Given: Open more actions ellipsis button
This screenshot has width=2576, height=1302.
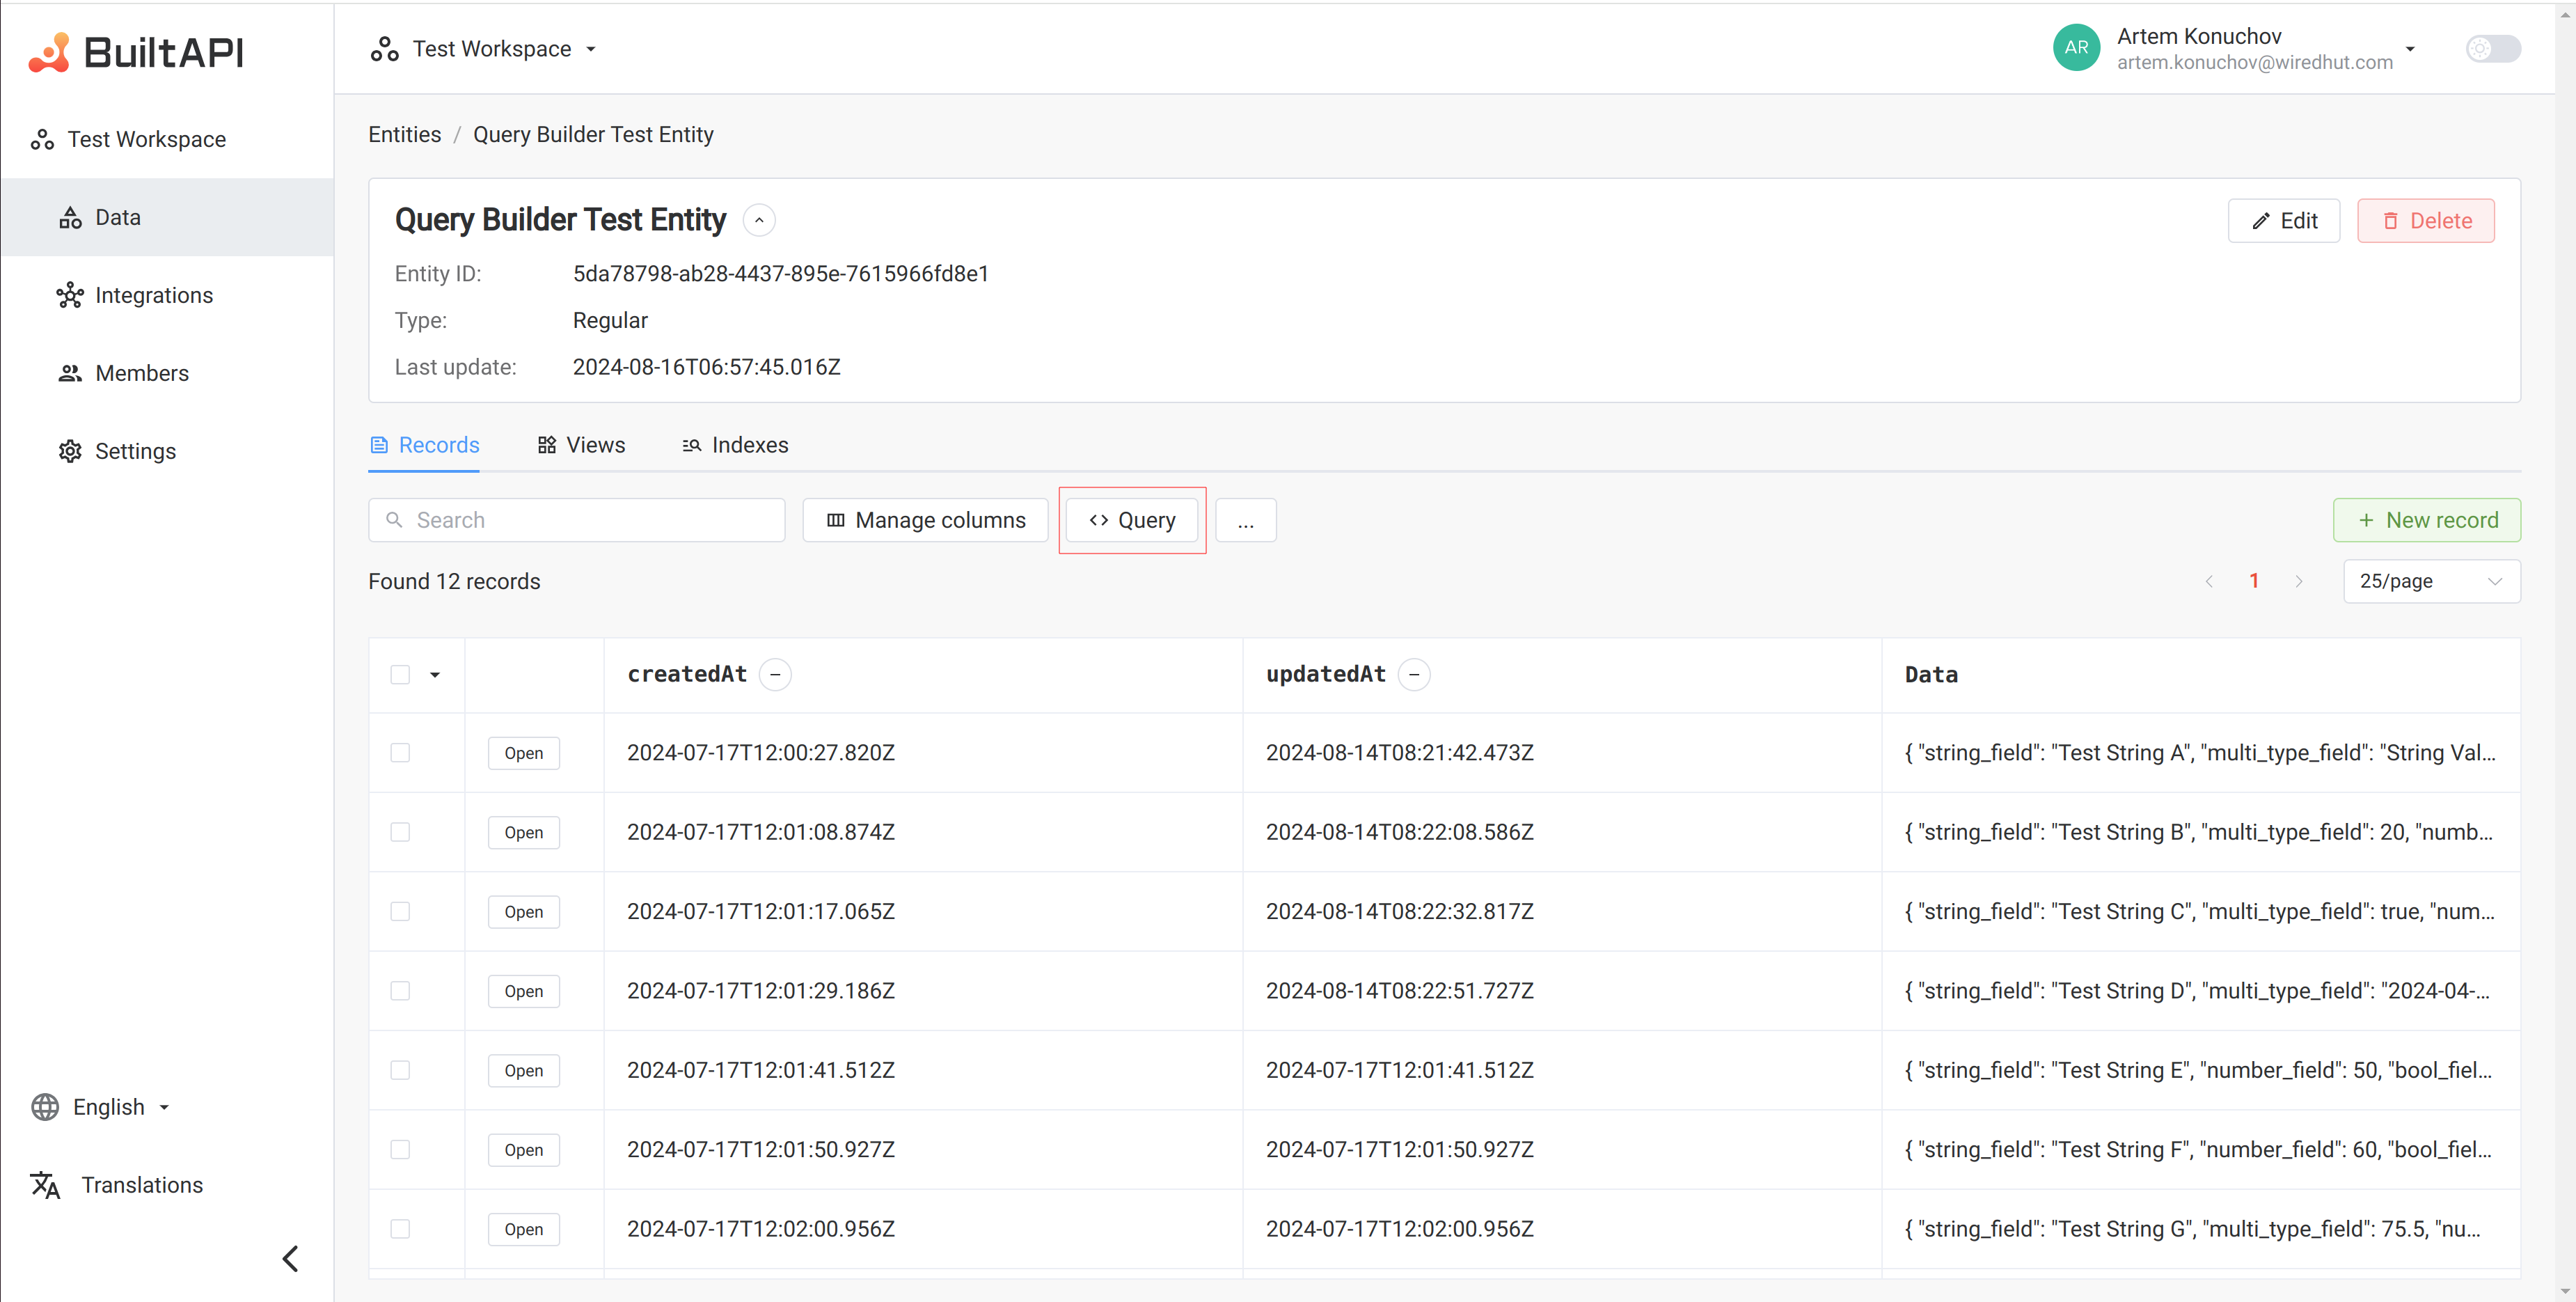Looking at the screenshot, I should point(1245,520).
